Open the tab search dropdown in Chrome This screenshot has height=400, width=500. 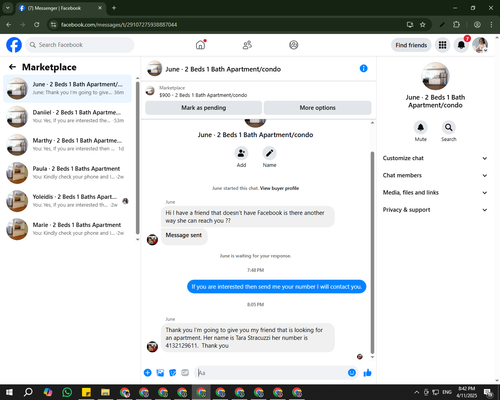[x=8, y=8]
